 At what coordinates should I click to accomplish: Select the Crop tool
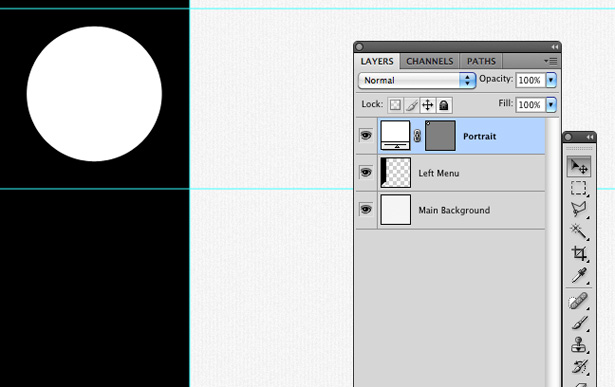pyautogui.click(x=579, y=253)
